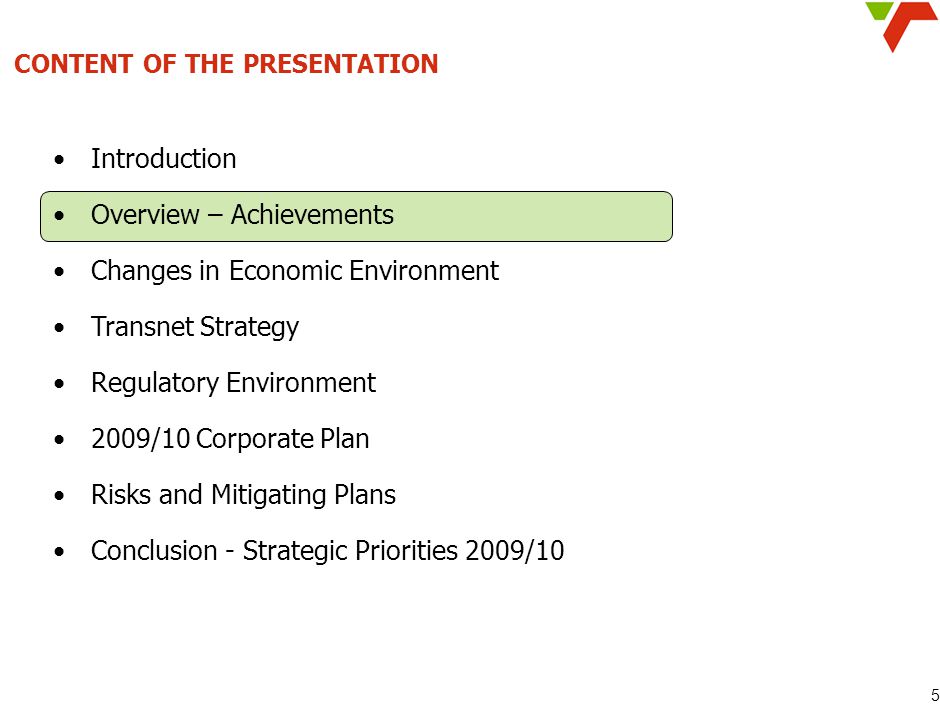Click Conclusion - Strategic Priorities 2009/10
This screenshot has height=705, width=940.
pyautogui.click(x=327, y=551)
